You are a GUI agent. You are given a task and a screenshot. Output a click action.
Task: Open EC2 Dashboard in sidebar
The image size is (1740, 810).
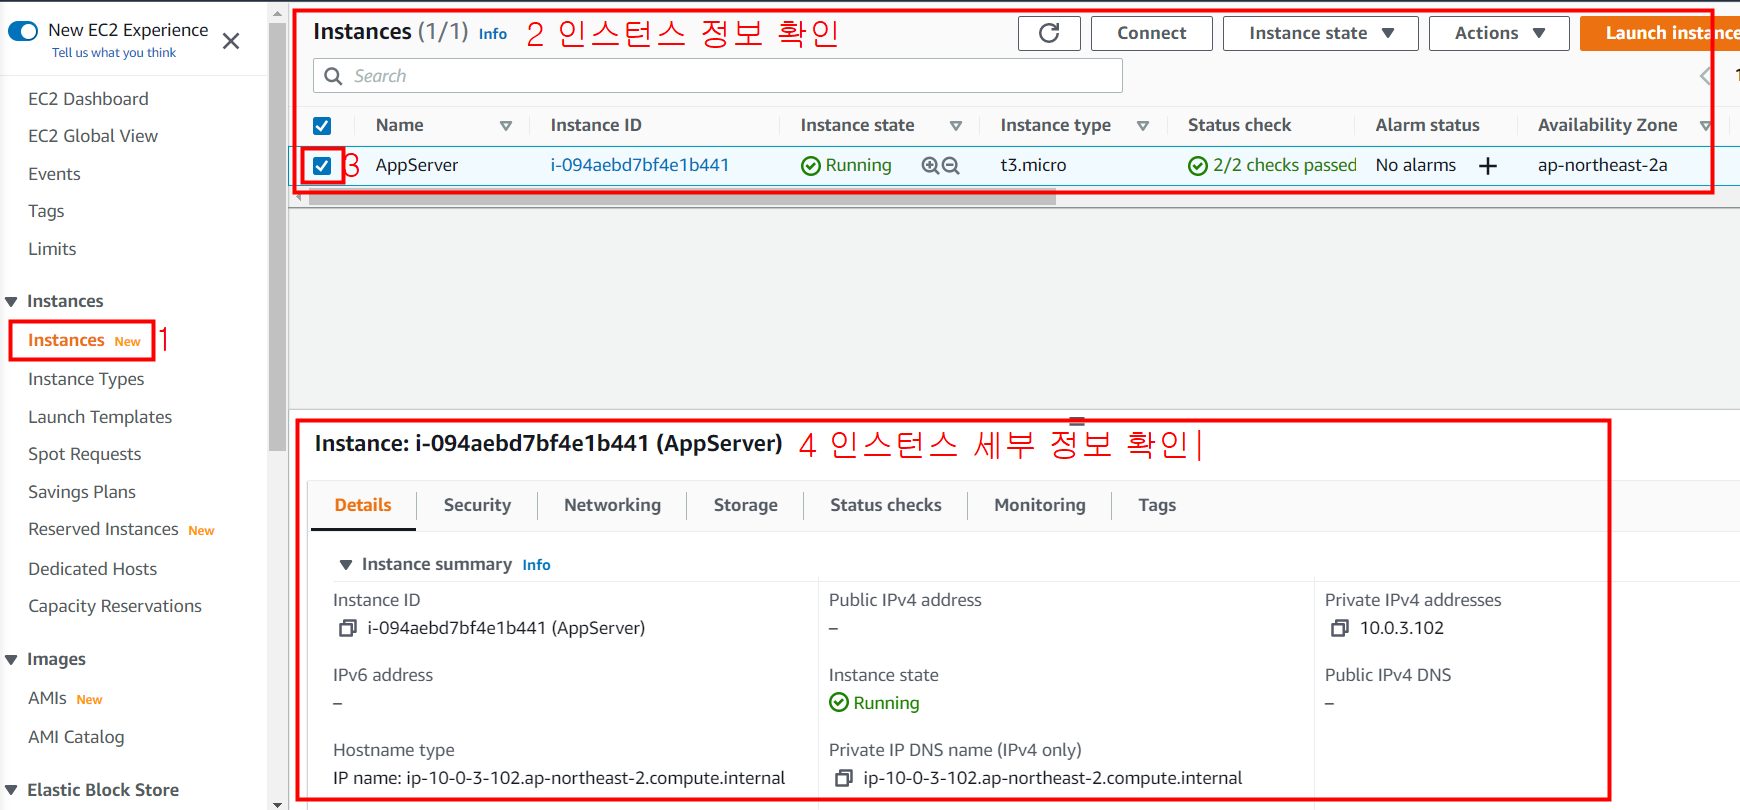click(x=88, y=99)
